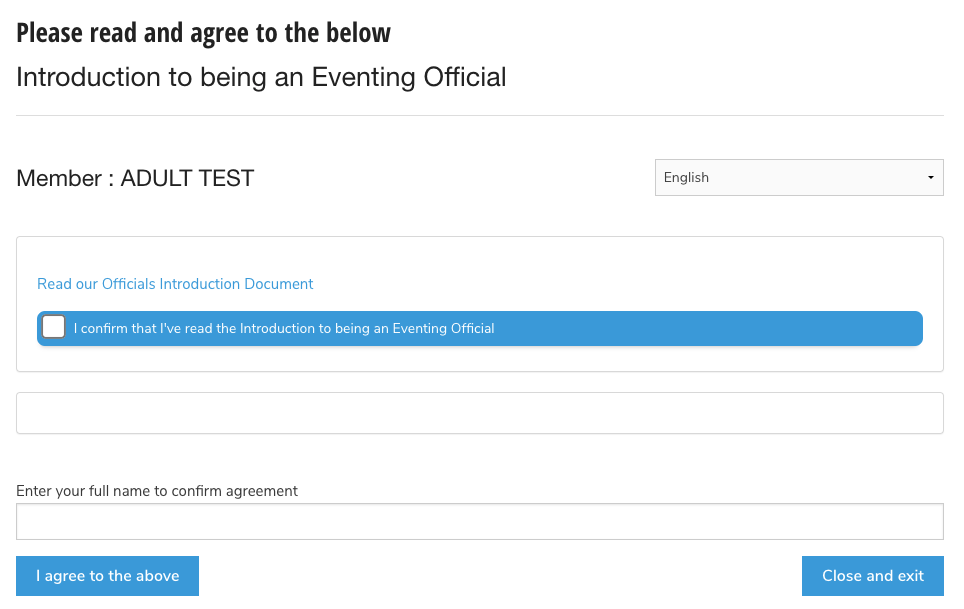The image size is (964, 609).
Task: Open the Officials Introduction Document link
Action: (175, 284)
